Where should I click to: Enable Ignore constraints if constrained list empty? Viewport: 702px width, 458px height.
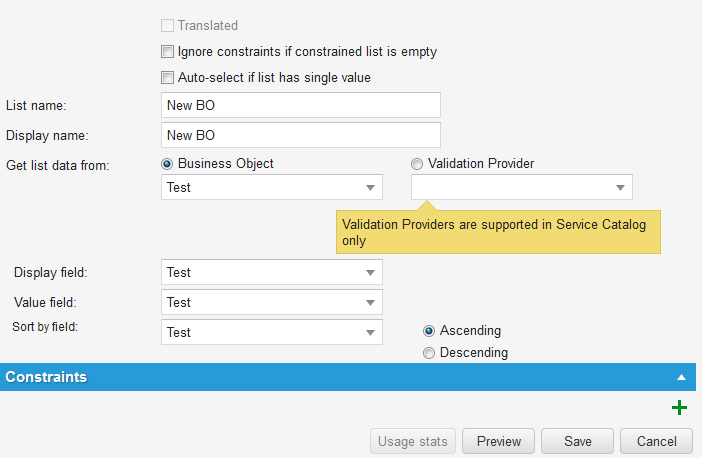(167, 51)
